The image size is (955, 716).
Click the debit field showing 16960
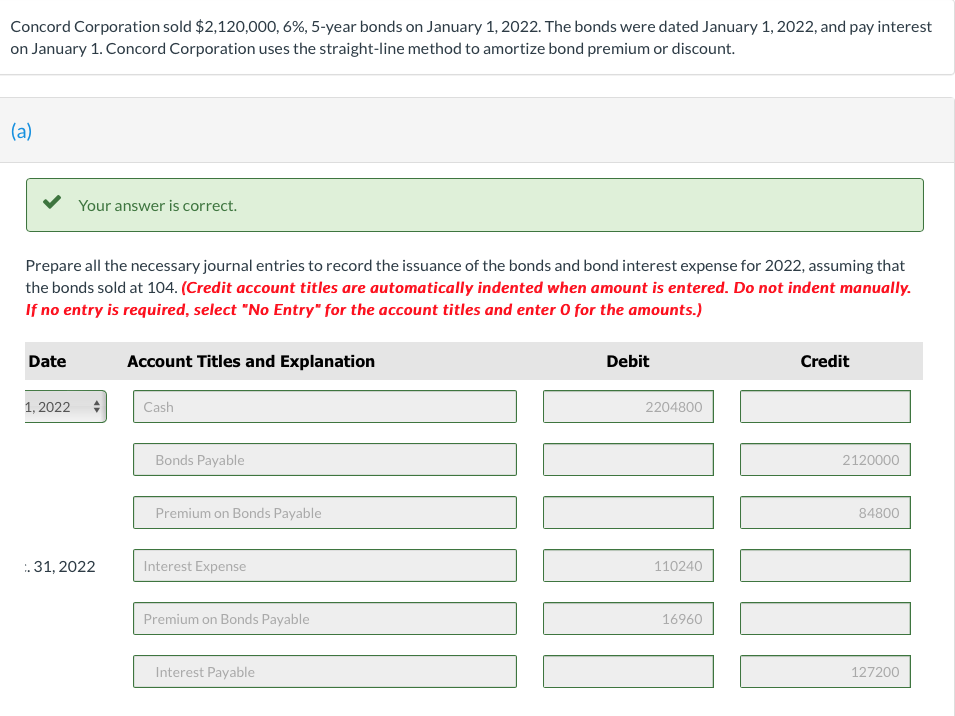coord(628,619)
